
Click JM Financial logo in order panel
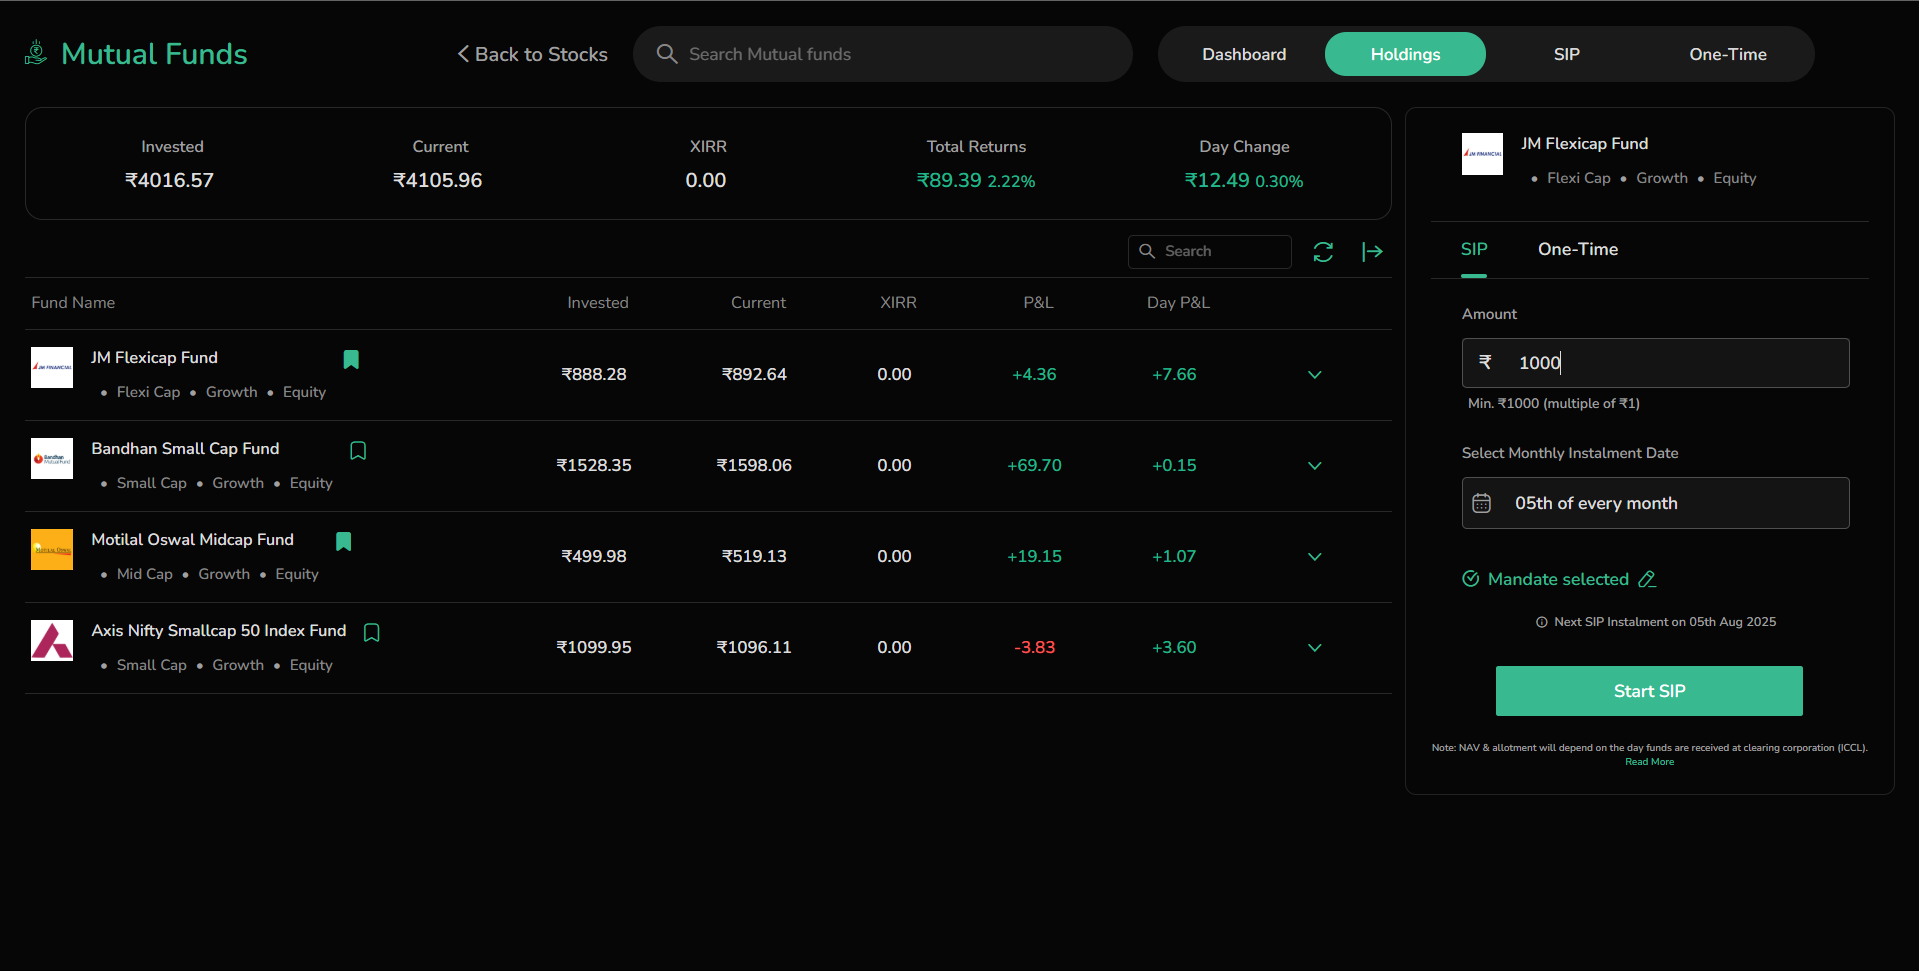pos(1482,154)
